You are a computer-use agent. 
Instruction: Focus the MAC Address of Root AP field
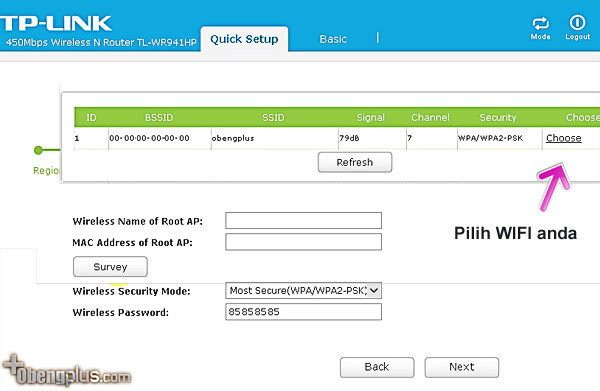(303, 242)
